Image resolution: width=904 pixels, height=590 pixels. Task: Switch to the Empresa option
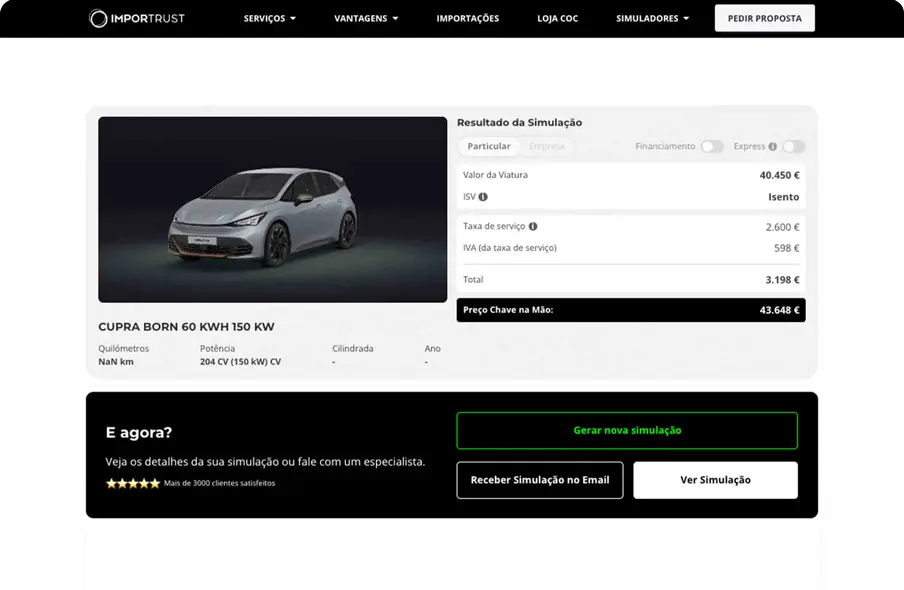point(547,147)
